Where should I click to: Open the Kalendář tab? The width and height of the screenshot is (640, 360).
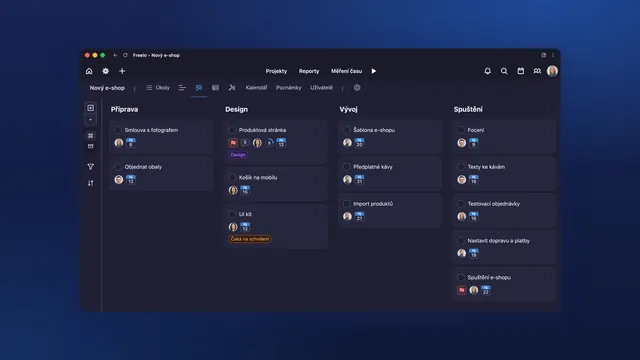pos(256,88)
